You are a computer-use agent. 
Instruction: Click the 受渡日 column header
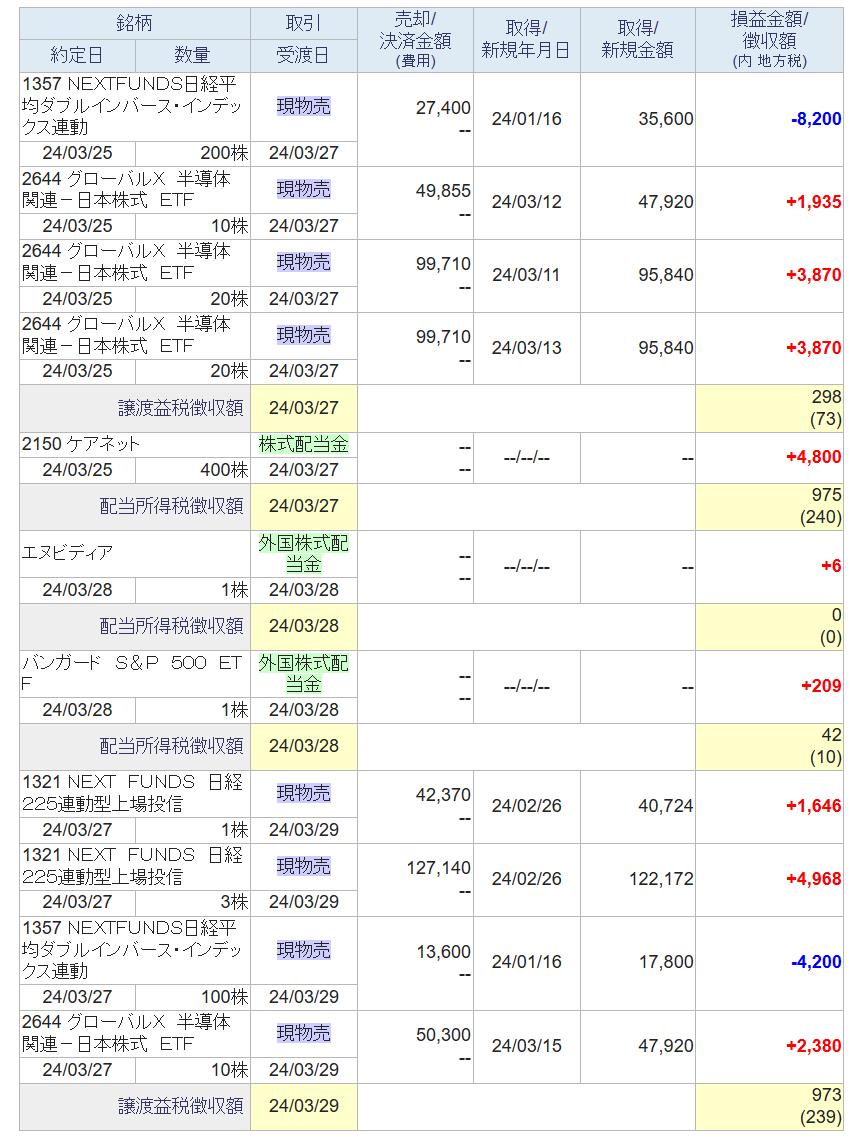click(303, 56)
